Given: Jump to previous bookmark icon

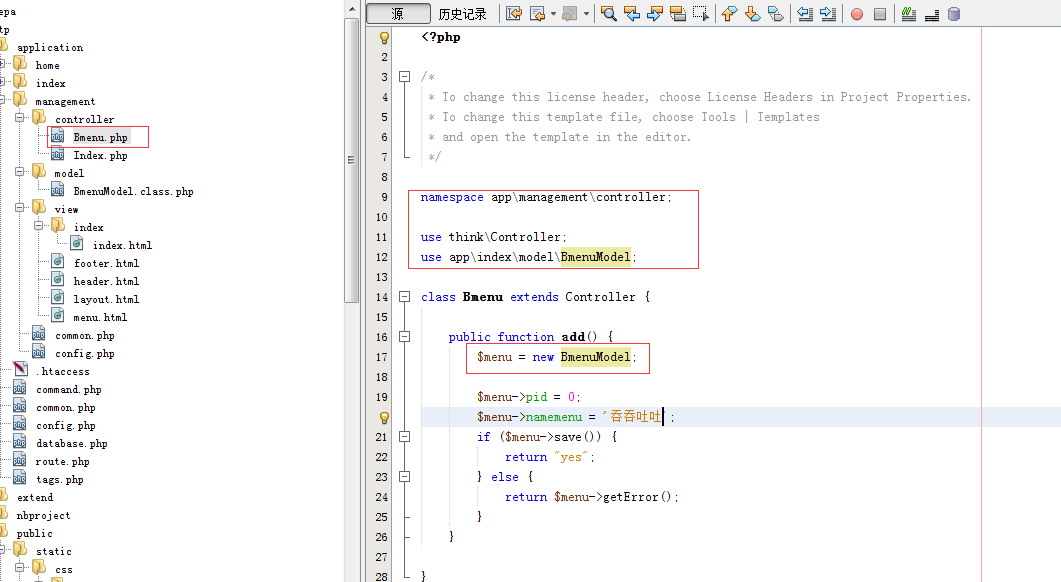Looking at the screenshot, I should tap(729, 14).
